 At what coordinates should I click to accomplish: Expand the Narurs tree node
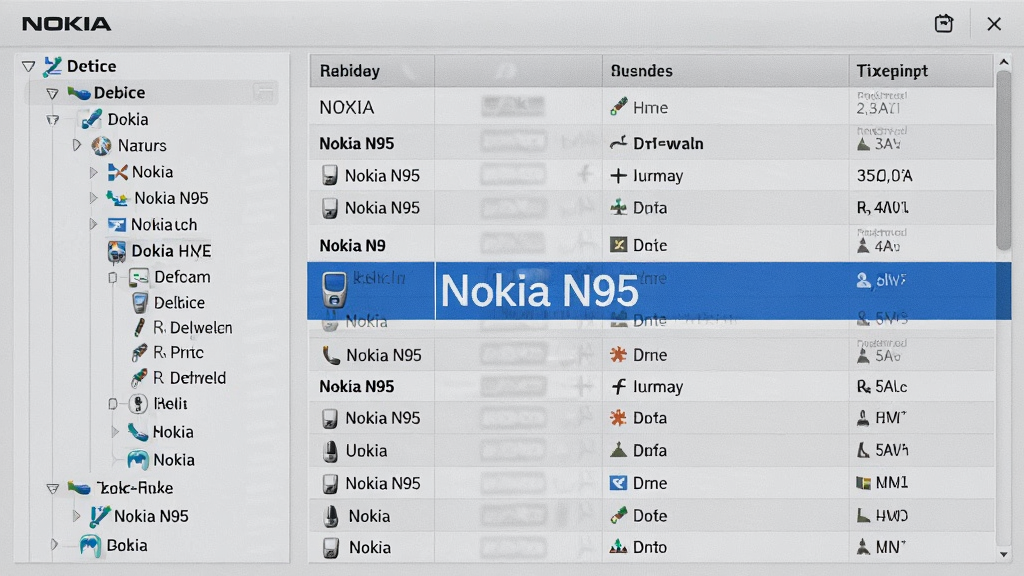click(x=77, y=145)
